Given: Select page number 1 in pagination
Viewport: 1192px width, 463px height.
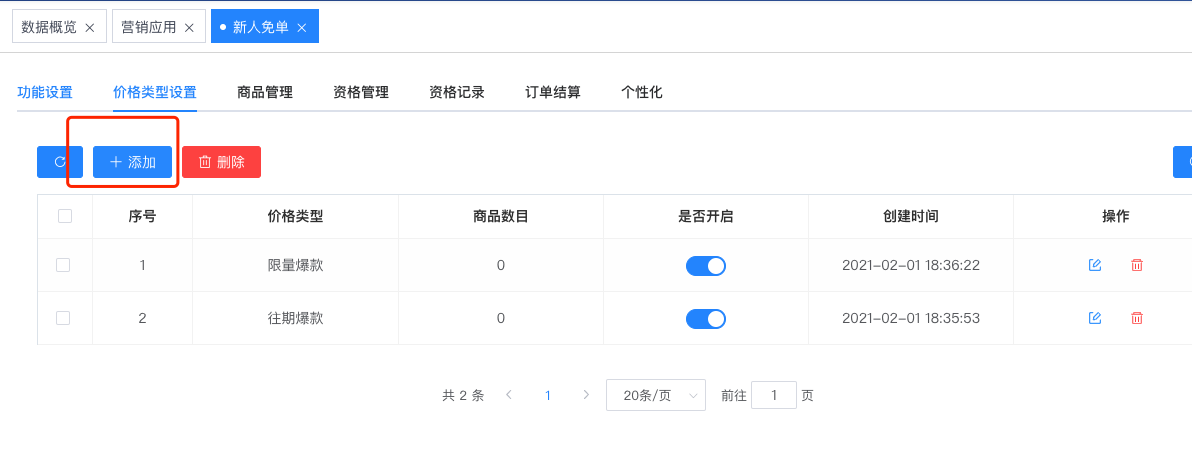Looking at the screenshot, I should point(547,395).
